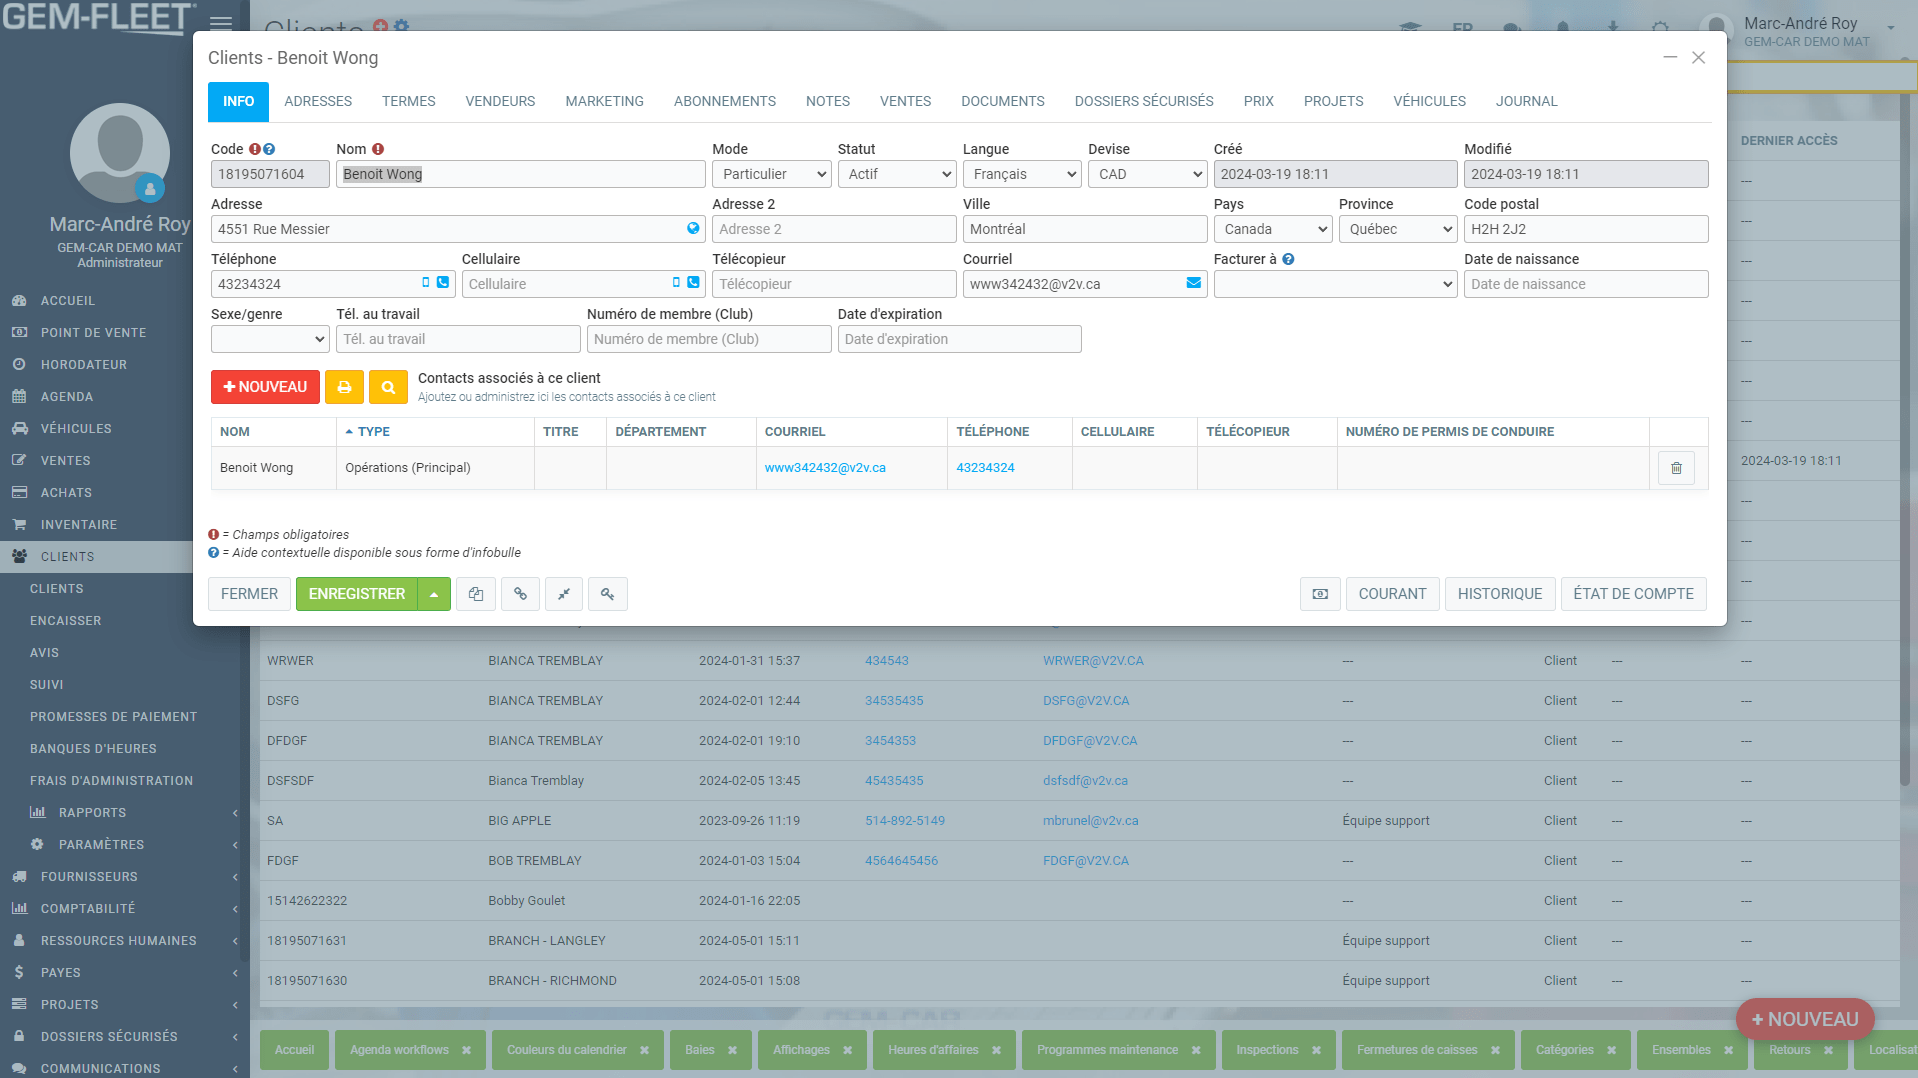This screenshot has height=1078, width=1918.
Task: Click the address locator globe icon
Action: pyautogui.click(x=693, y=228)
